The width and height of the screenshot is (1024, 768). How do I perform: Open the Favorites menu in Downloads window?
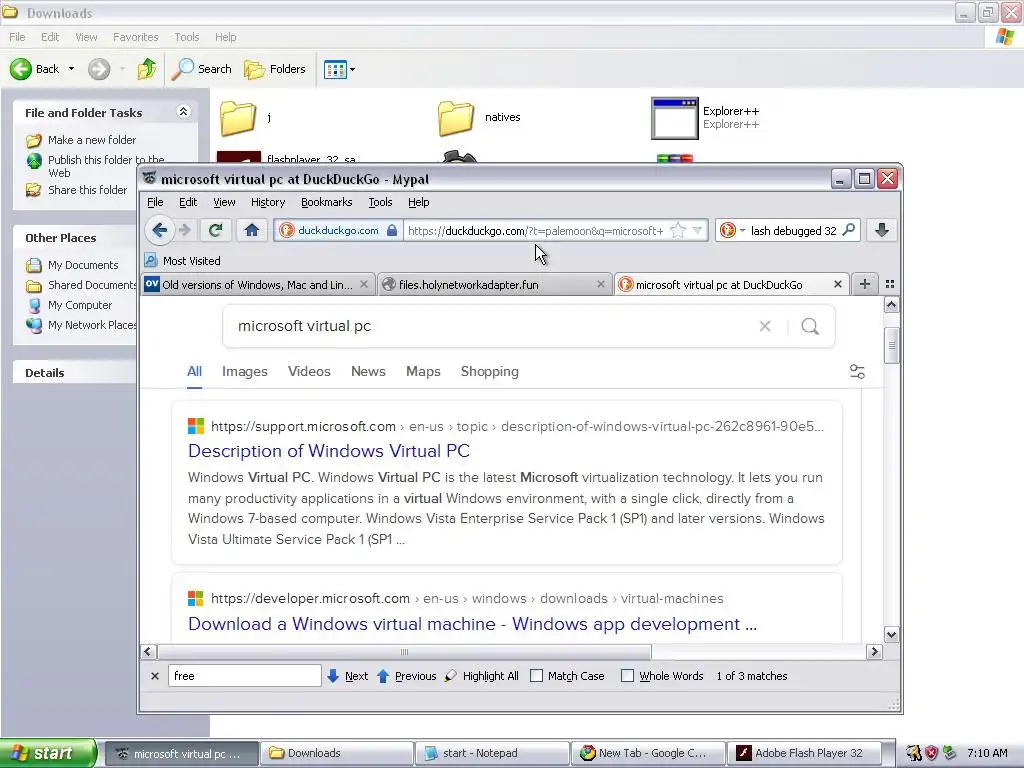(135, 37)
